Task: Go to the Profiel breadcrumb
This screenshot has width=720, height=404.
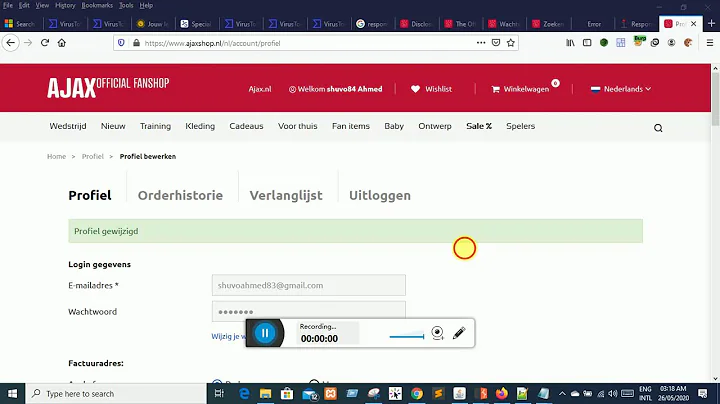Action: (x=93, y=156)
